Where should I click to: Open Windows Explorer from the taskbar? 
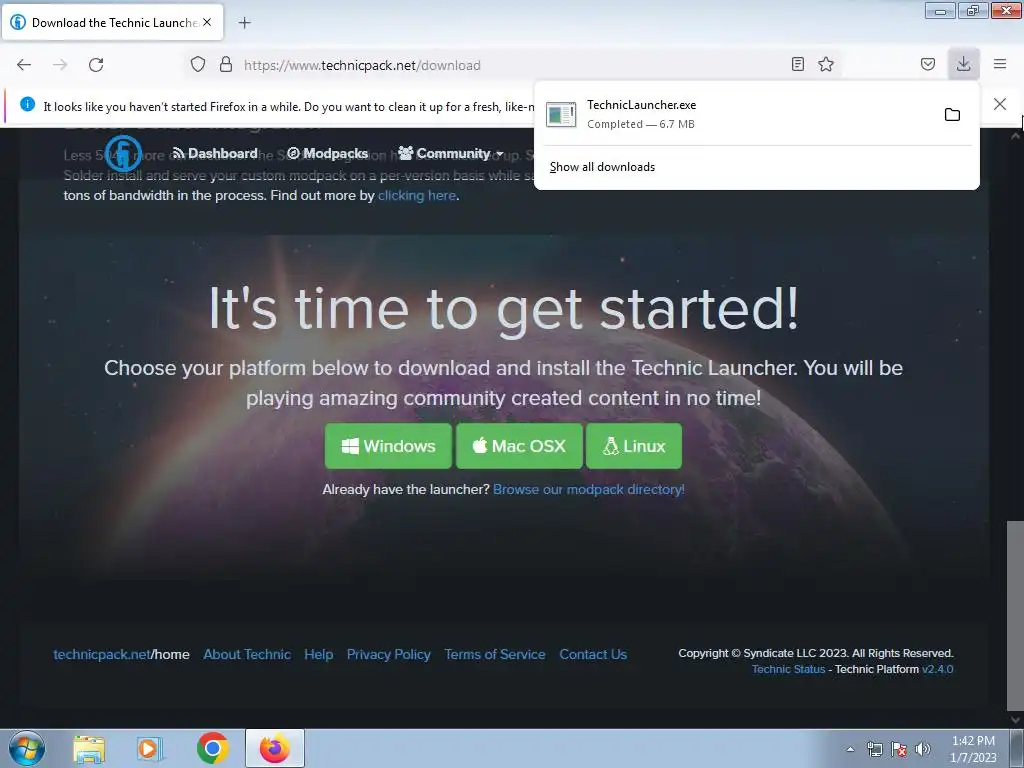click(89, 748)
